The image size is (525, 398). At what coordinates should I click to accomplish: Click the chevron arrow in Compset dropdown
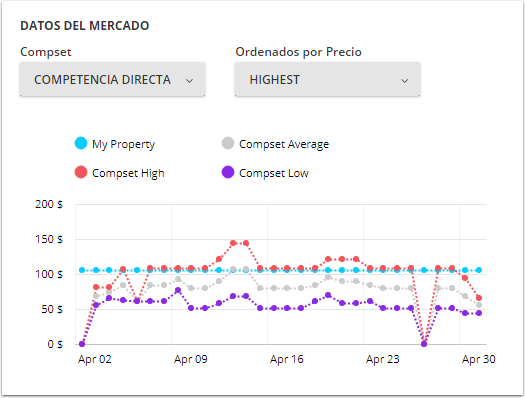[x=190, y=81]
